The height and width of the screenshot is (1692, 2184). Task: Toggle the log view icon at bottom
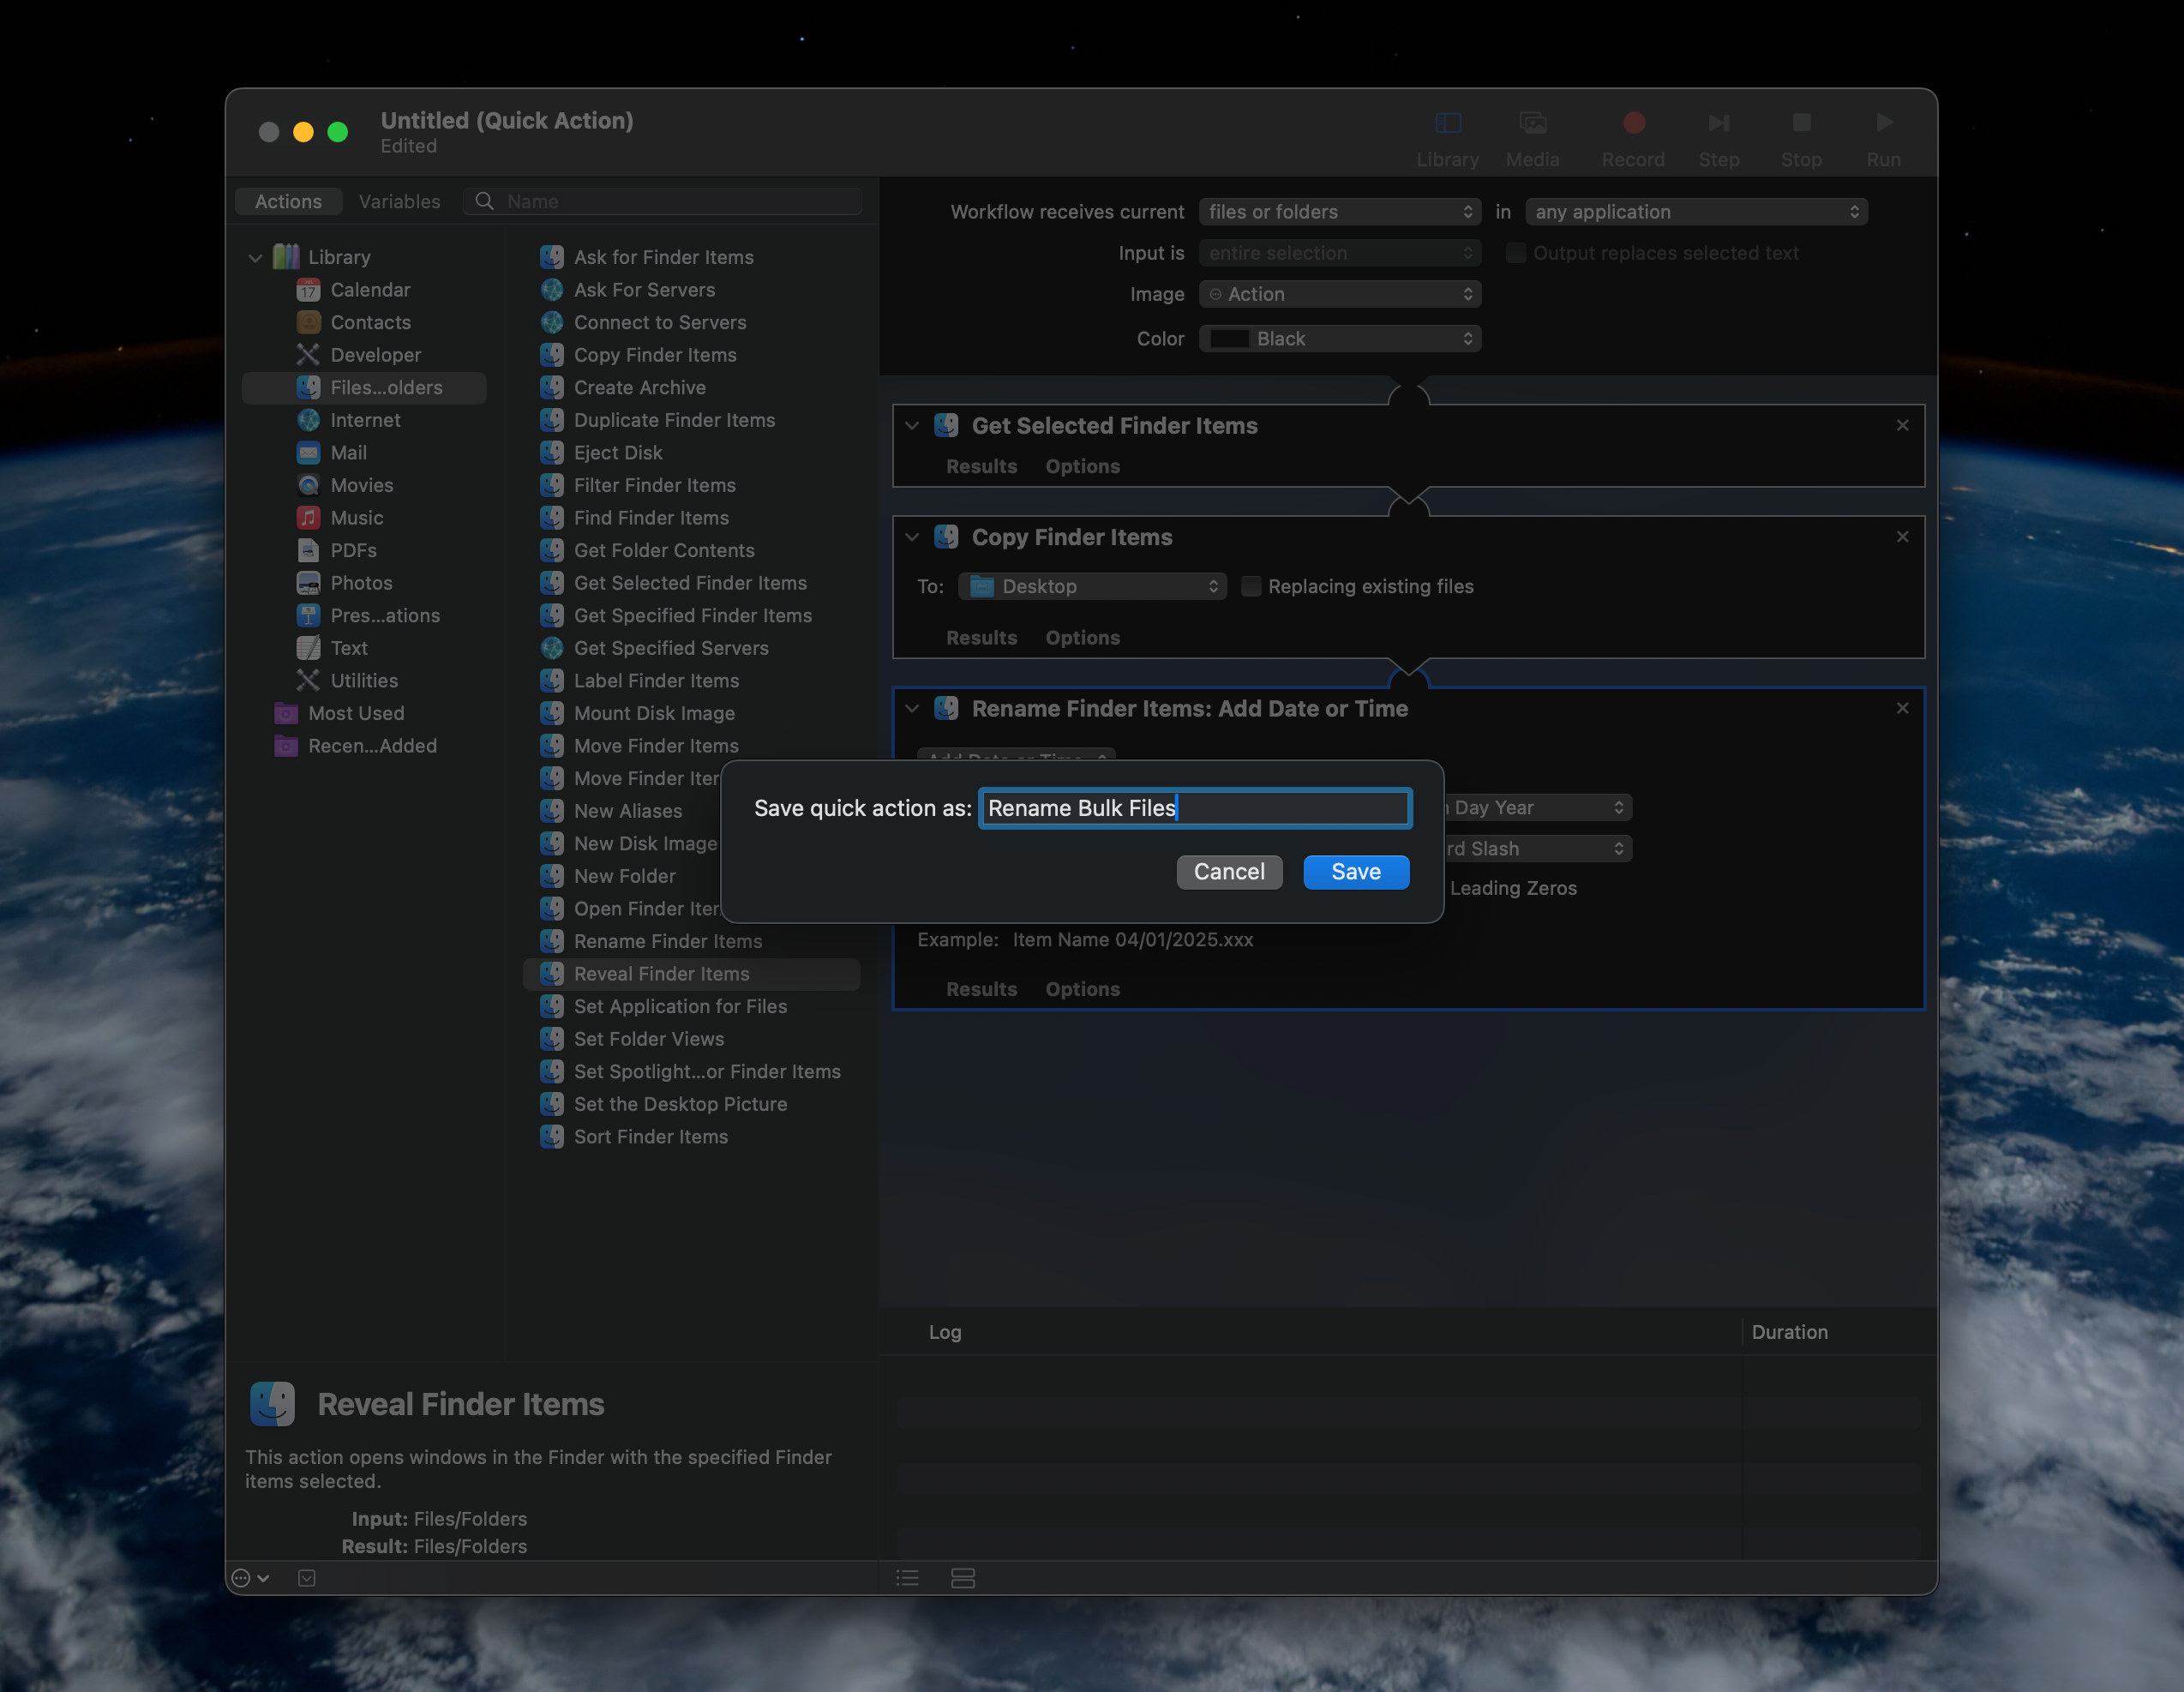coord(907,1578)
